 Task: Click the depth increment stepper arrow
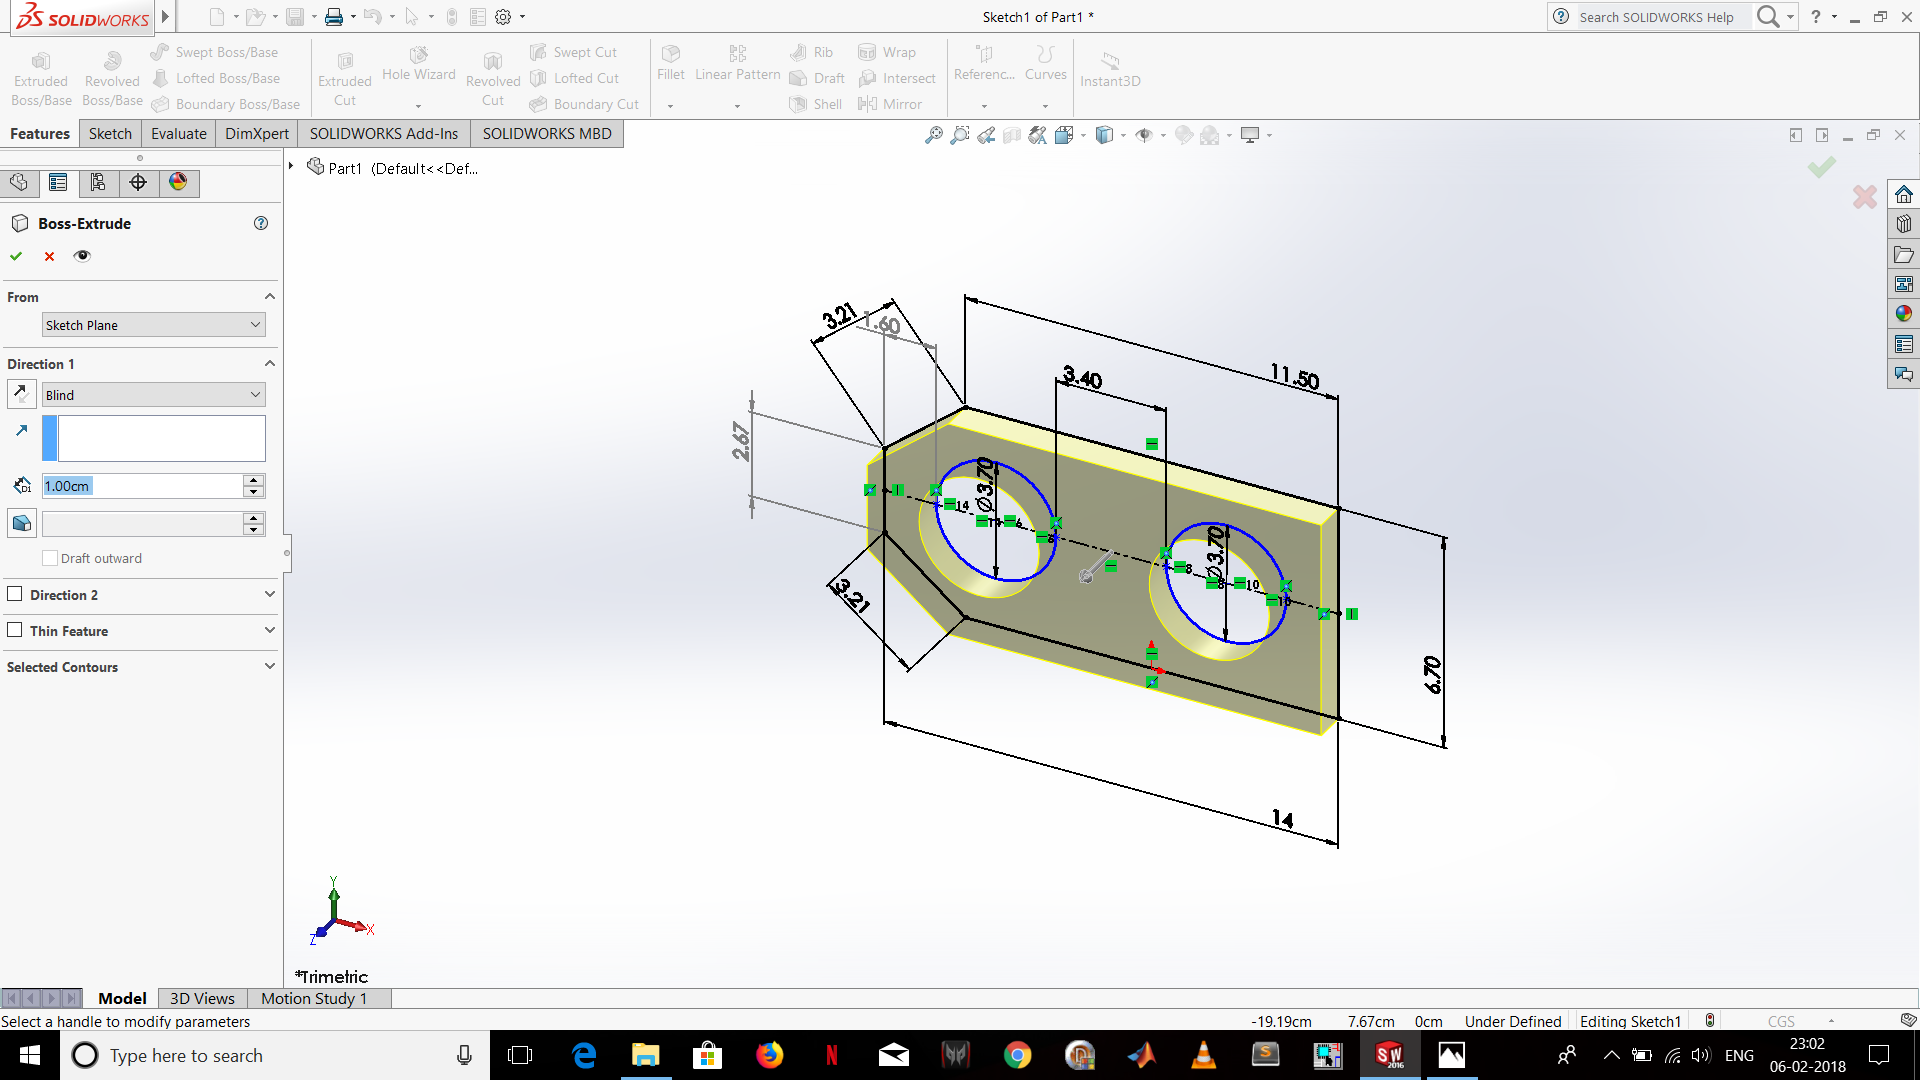pos(253,480)
